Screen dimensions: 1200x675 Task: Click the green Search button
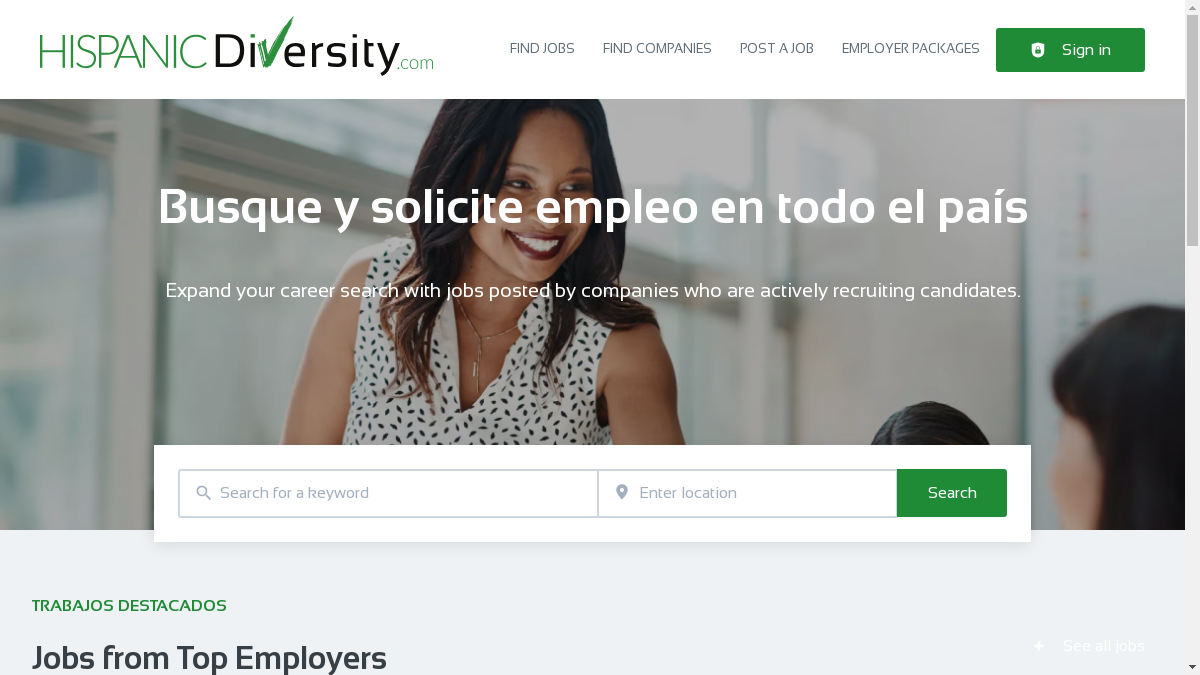pos(952,493)
